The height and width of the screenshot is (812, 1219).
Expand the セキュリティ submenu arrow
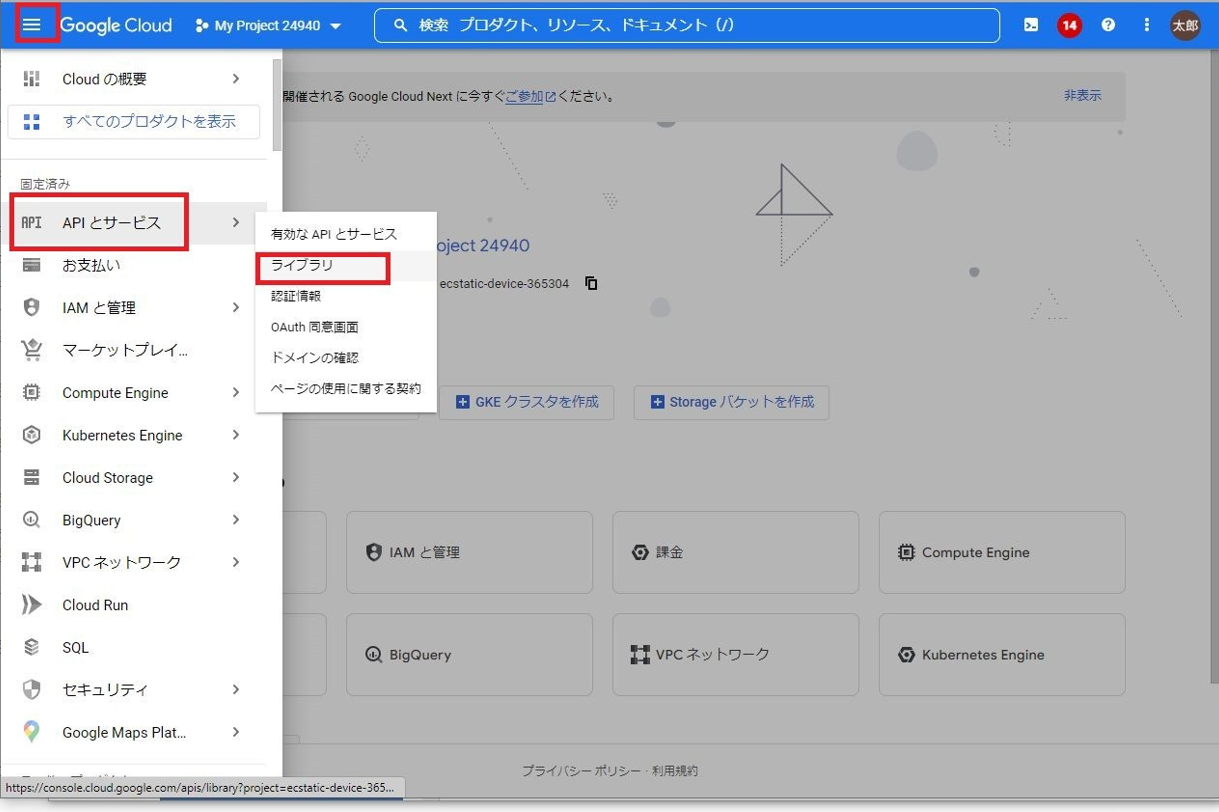[x=236, y=690]
